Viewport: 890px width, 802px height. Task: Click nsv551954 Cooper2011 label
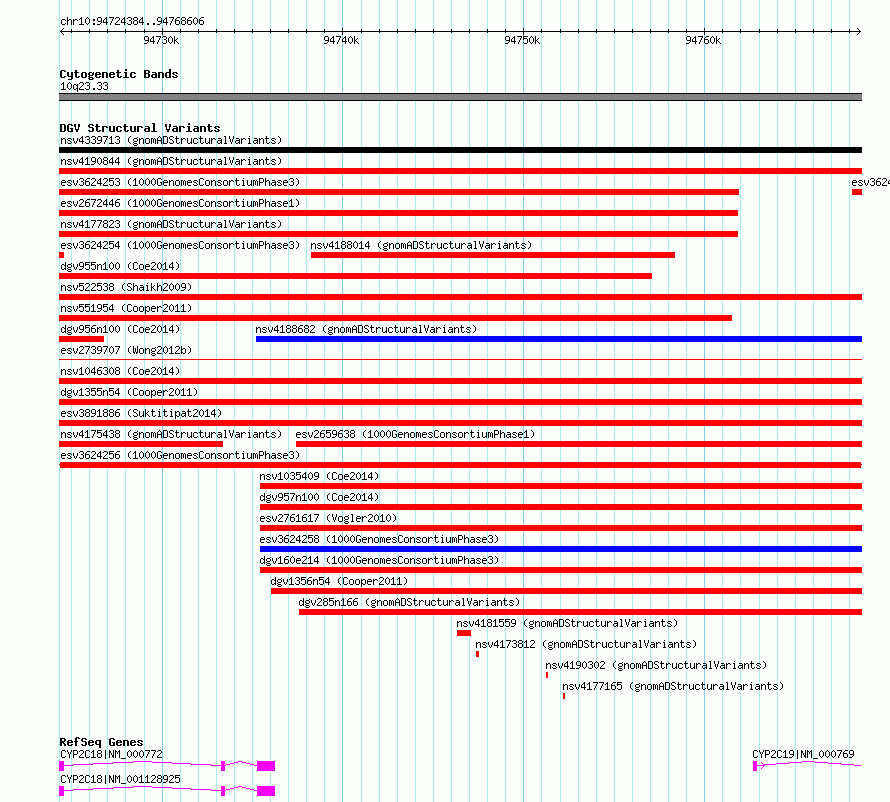click(x=126, y=308)
